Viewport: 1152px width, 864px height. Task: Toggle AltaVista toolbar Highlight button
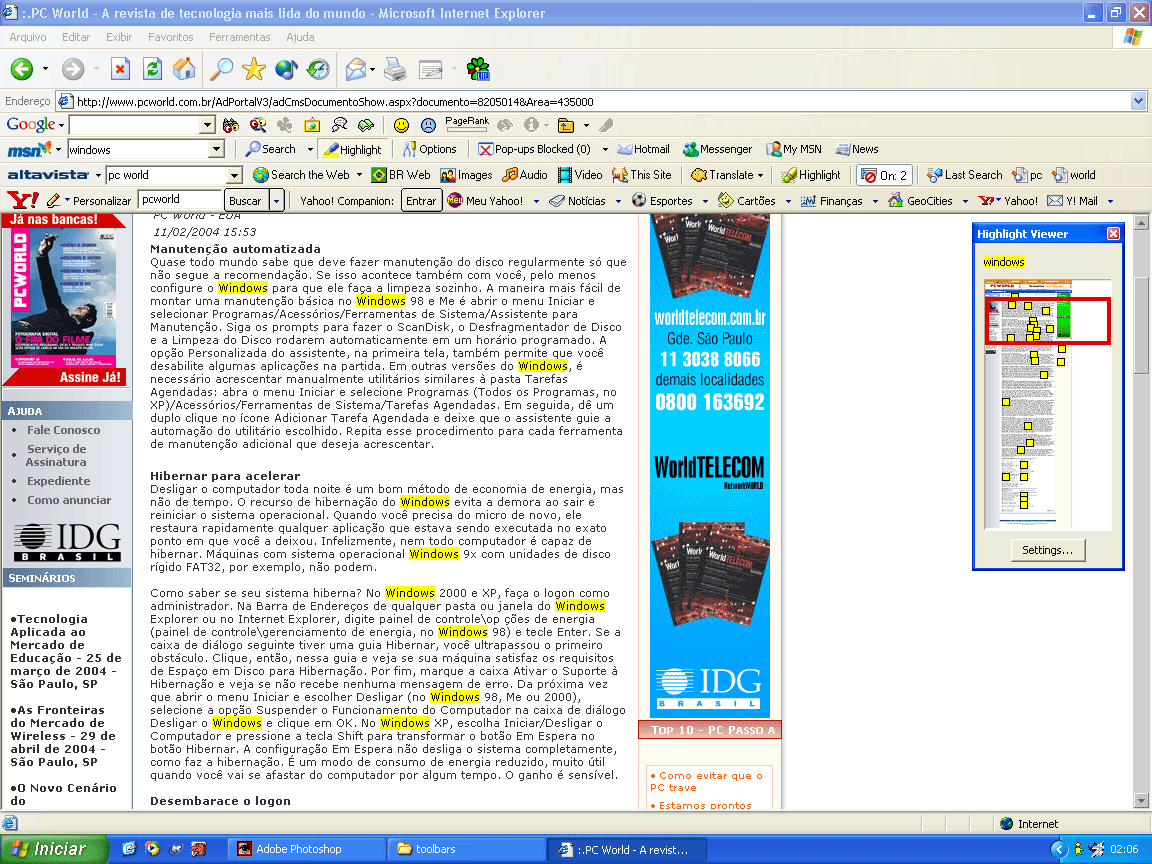(x=811, y=175)
